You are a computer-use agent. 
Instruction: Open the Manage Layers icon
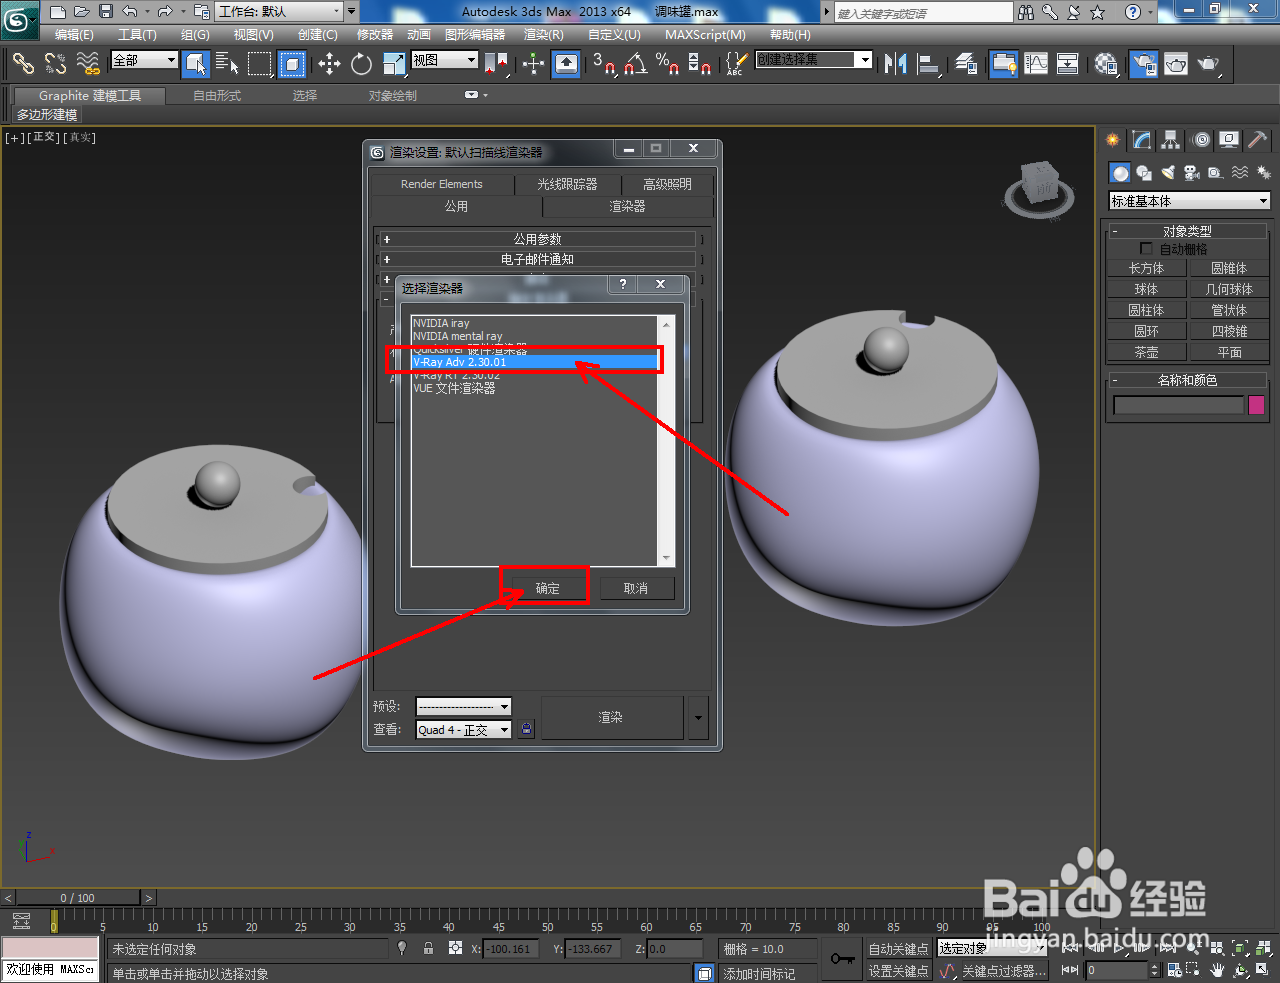coord(966,64)
